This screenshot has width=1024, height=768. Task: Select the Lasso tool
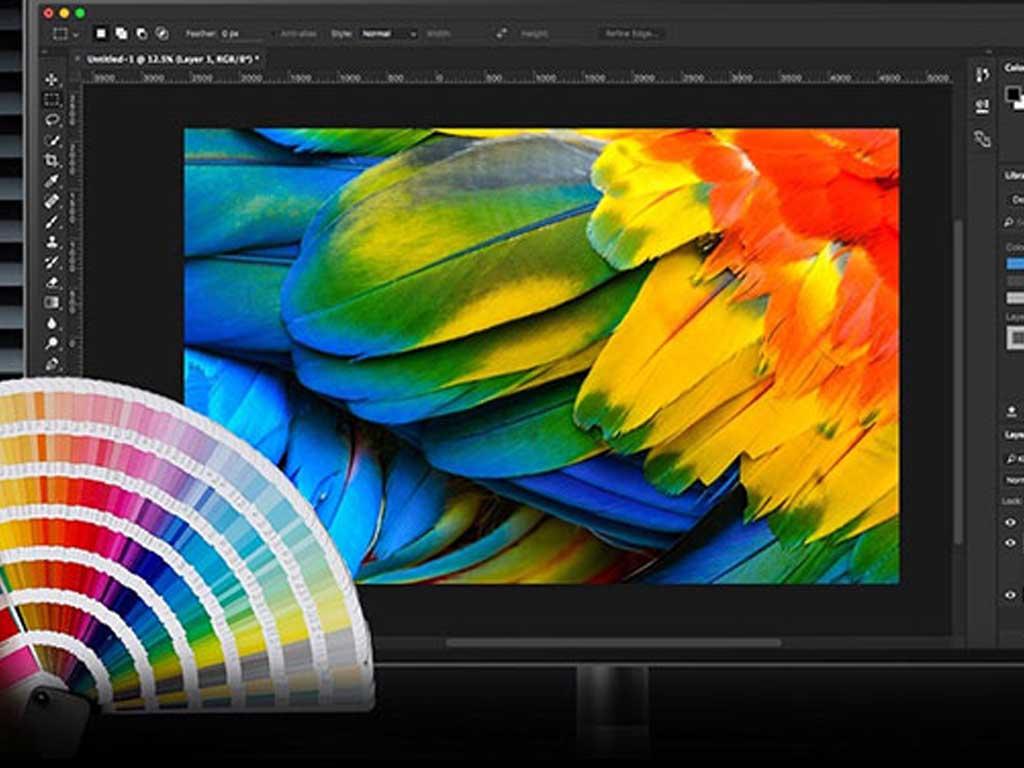click(52, 119)
